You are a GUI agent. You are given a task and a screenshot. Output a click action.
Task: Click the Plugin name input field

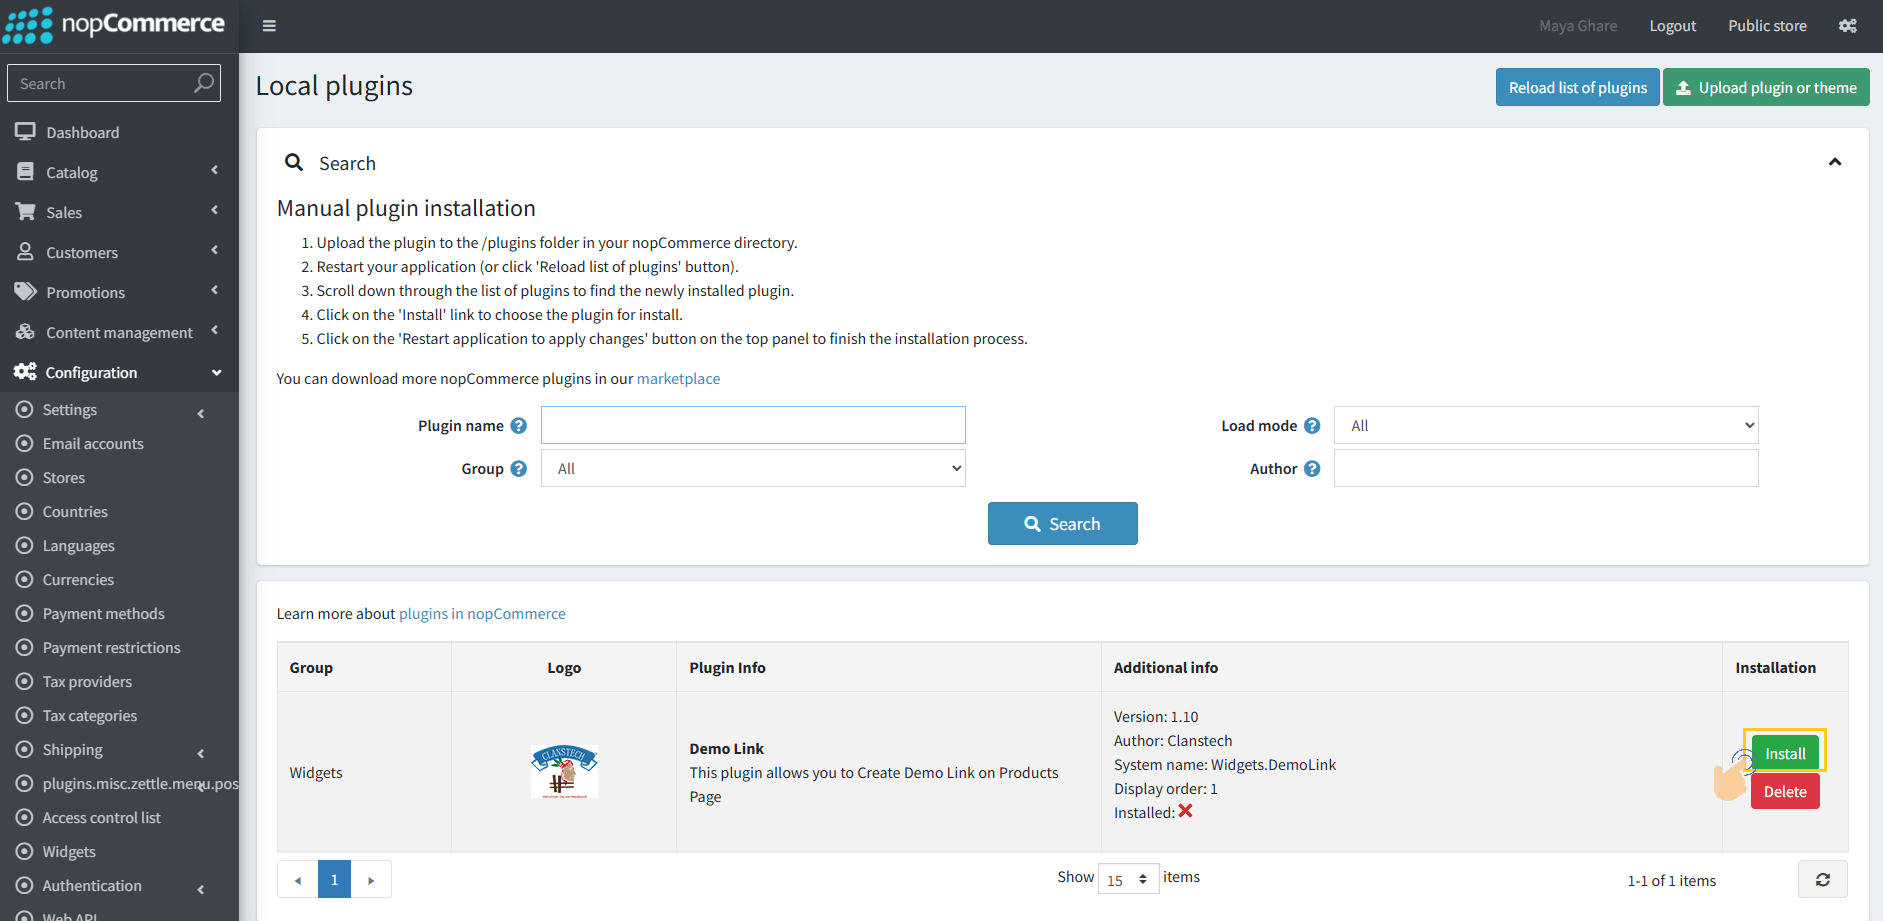click(753, 426)
